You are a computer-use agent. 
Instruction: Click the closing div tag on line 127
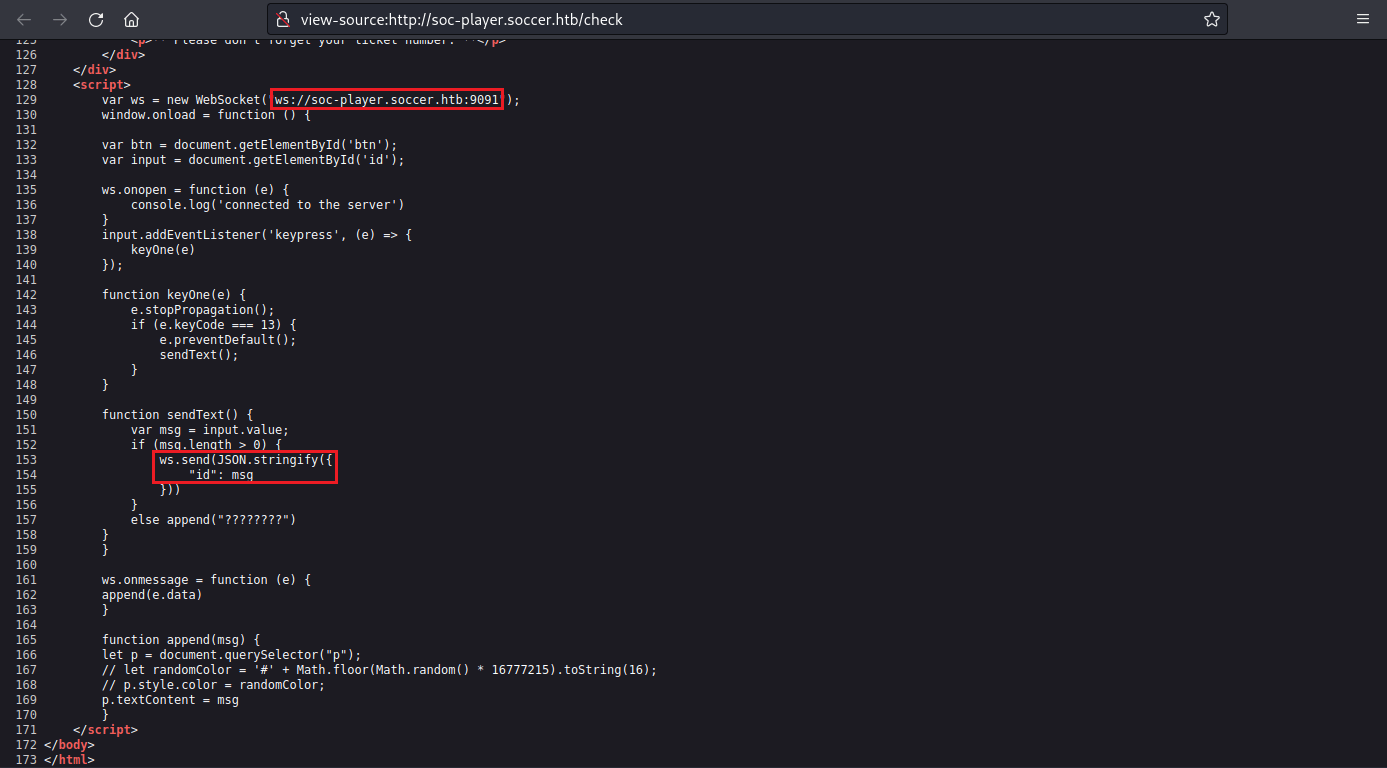click(x=94, y=70)
